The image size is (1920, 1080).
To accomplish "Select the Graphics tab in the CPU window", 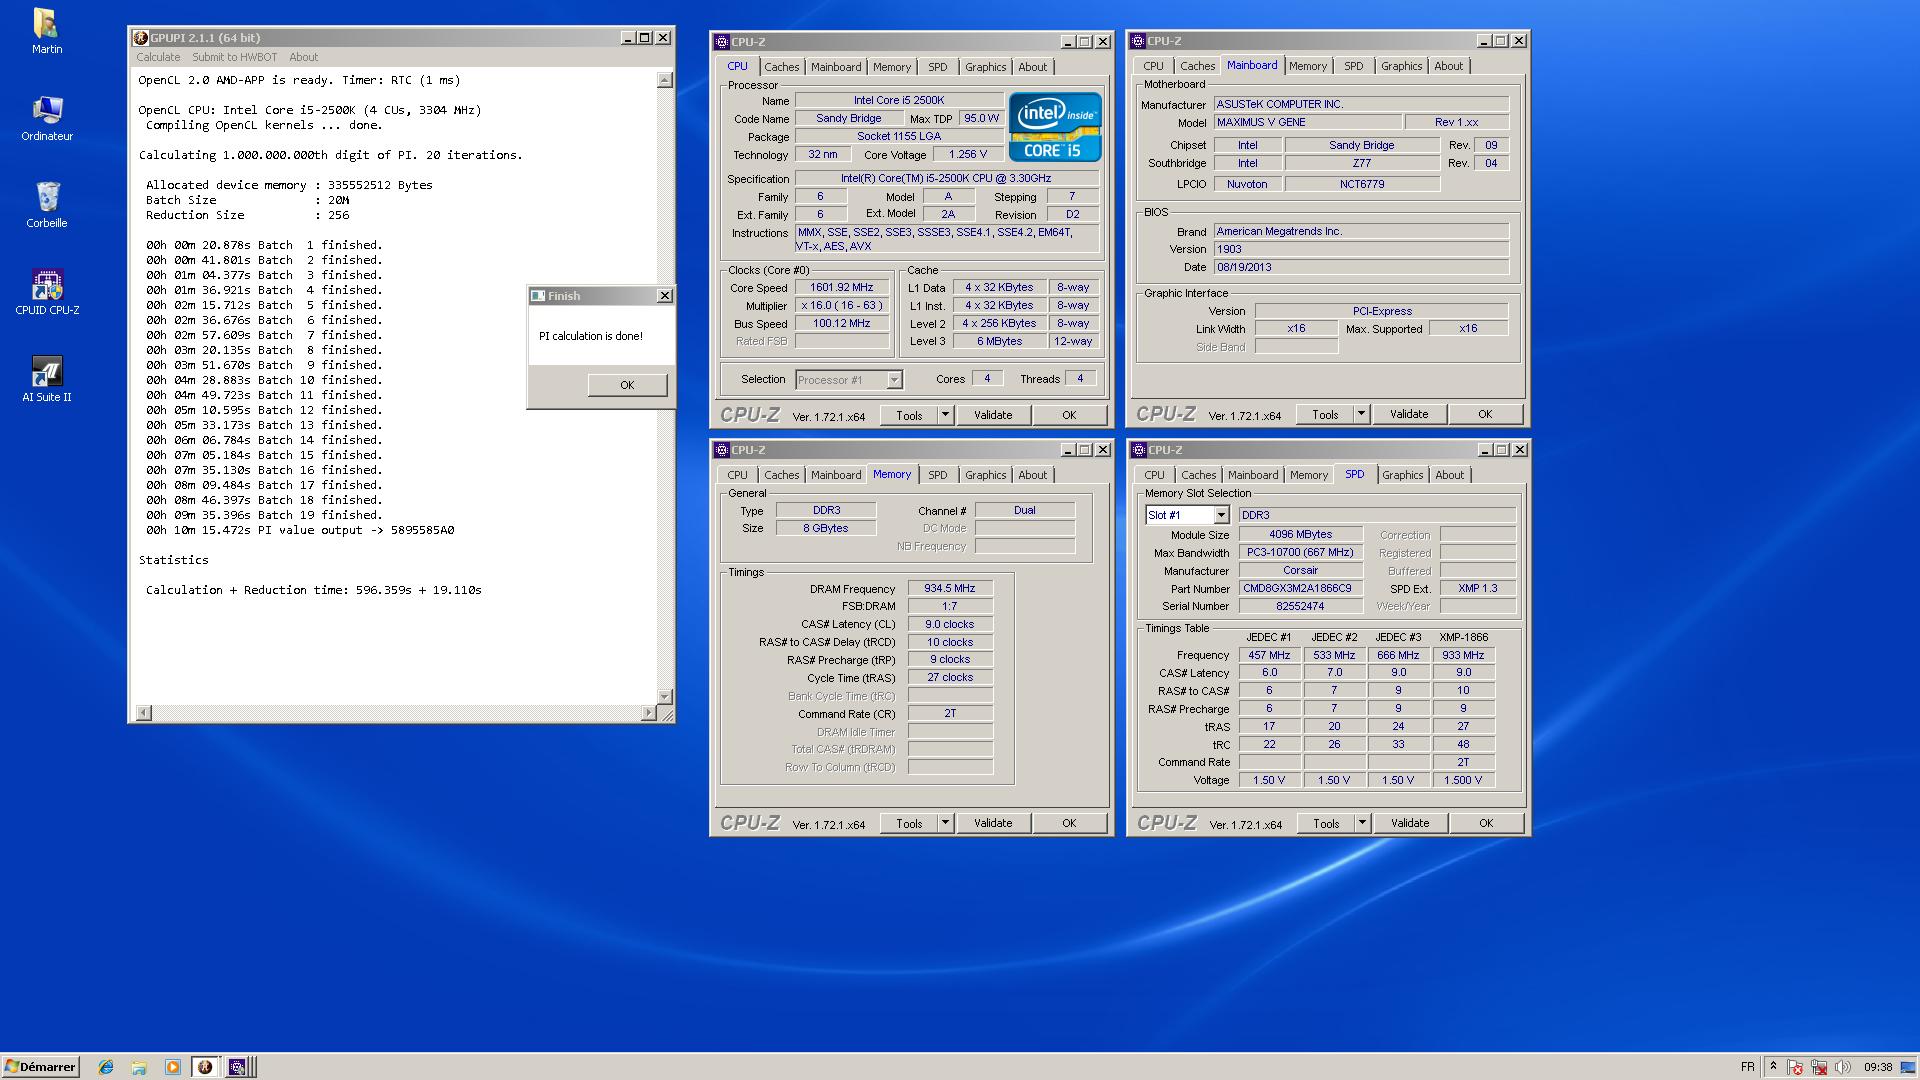I will pos(985,67).
